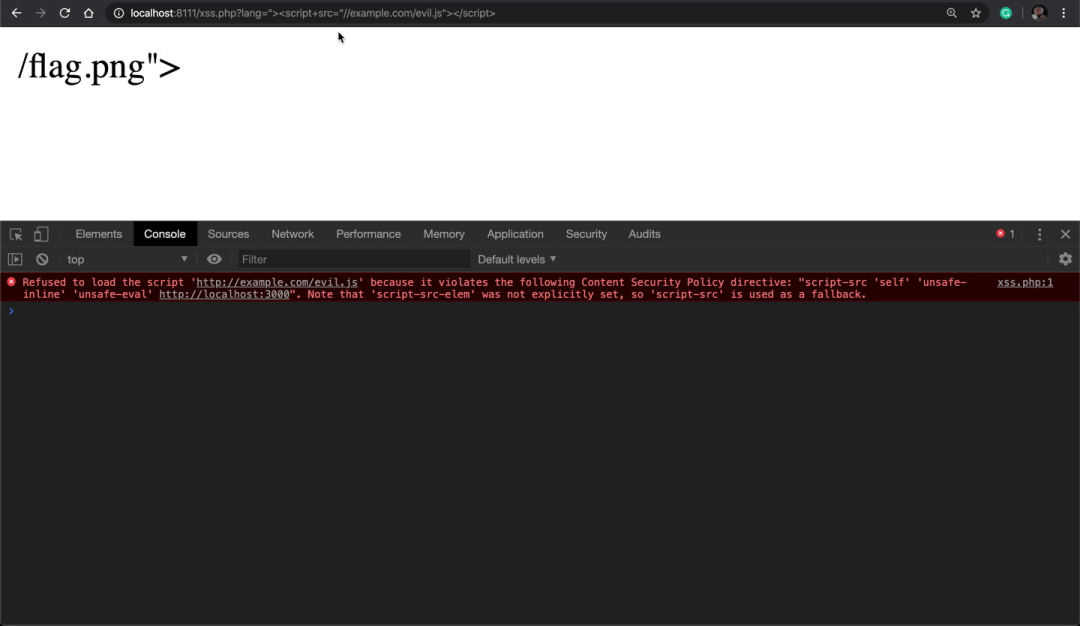Open the user profile avatar

(x=1039, y=13)
